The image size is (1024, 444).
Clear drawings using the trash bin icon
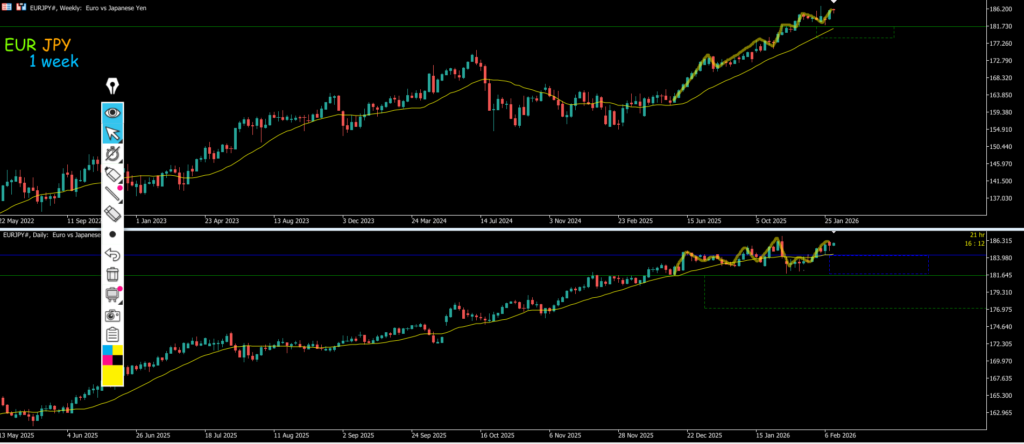[113, 274]
